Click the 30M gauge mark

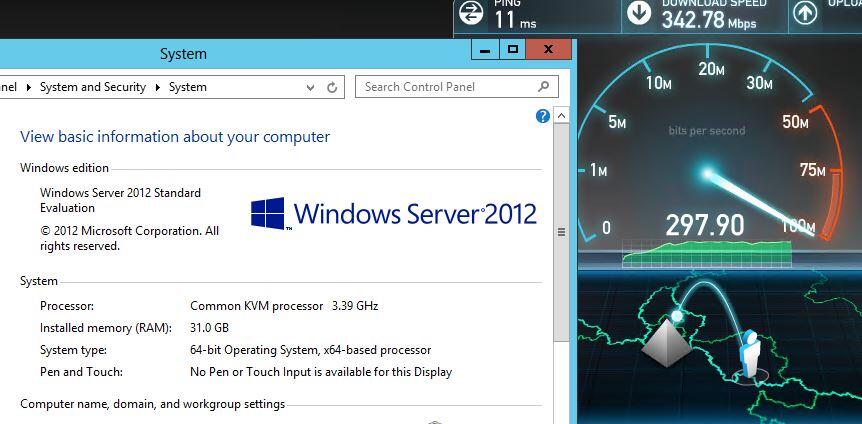(759, 82)
